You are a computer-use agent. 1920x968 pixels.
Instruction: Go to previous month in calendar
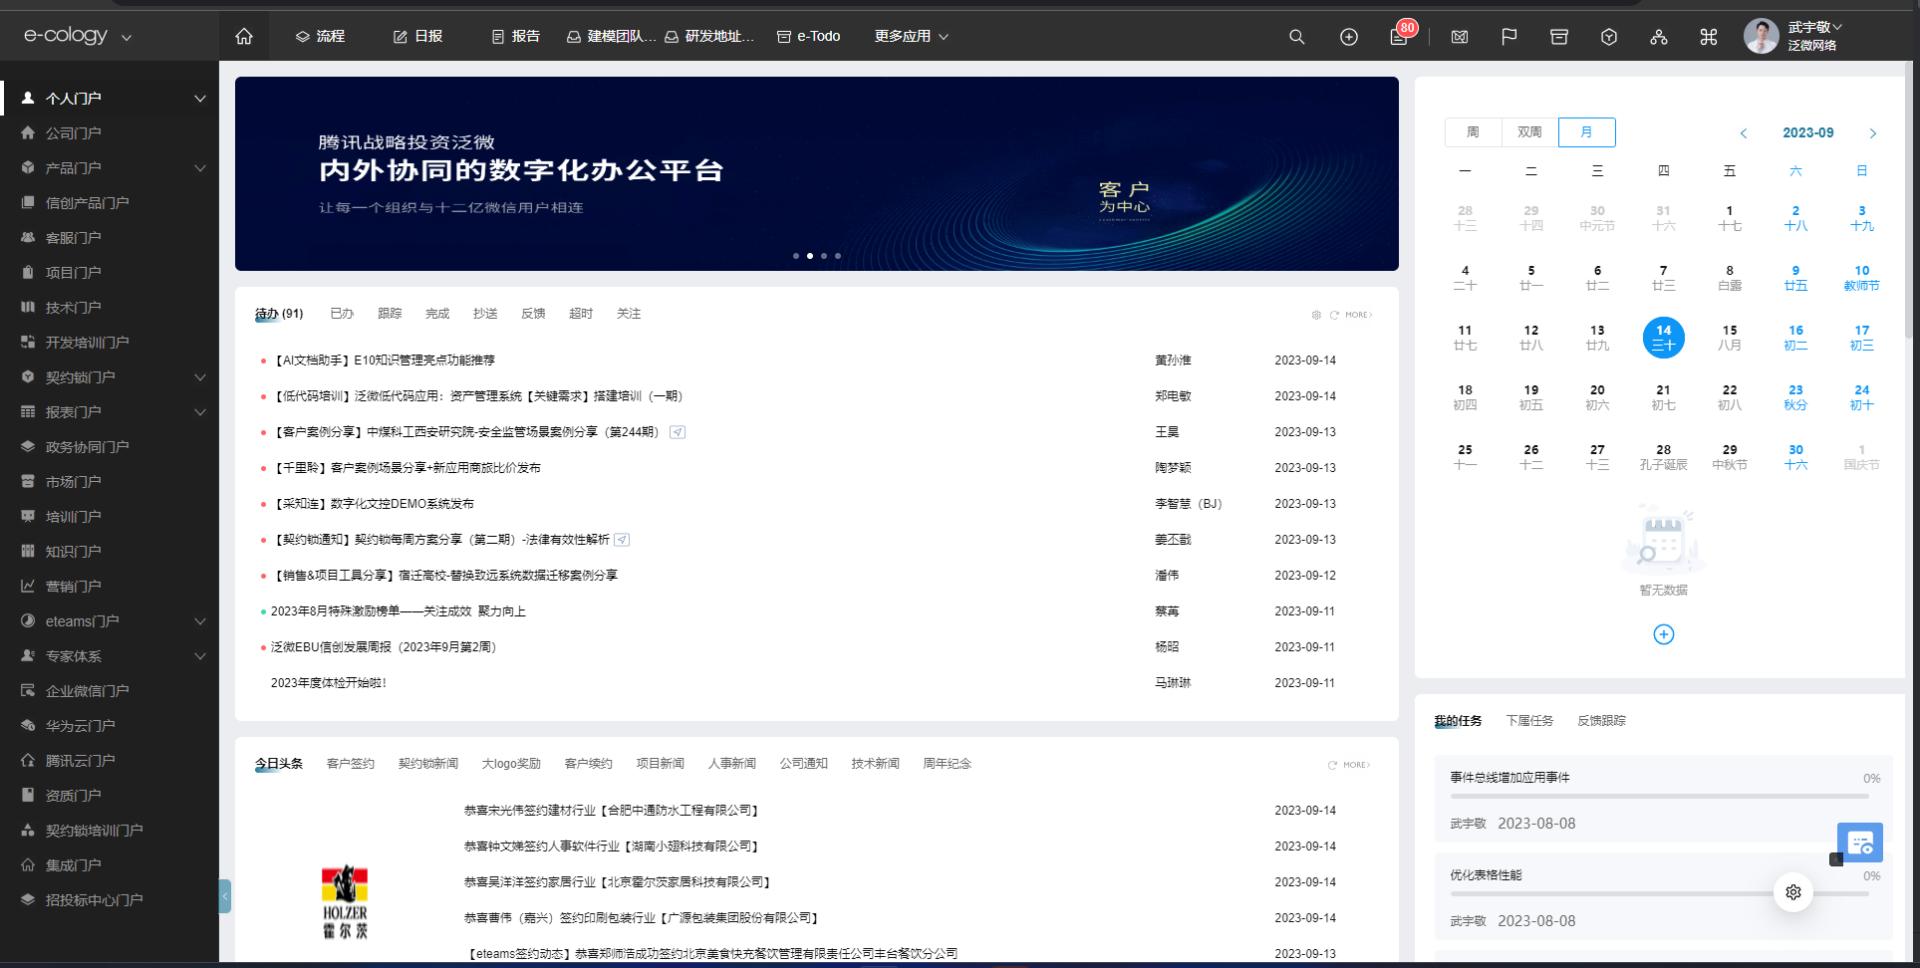(1743, 133)
